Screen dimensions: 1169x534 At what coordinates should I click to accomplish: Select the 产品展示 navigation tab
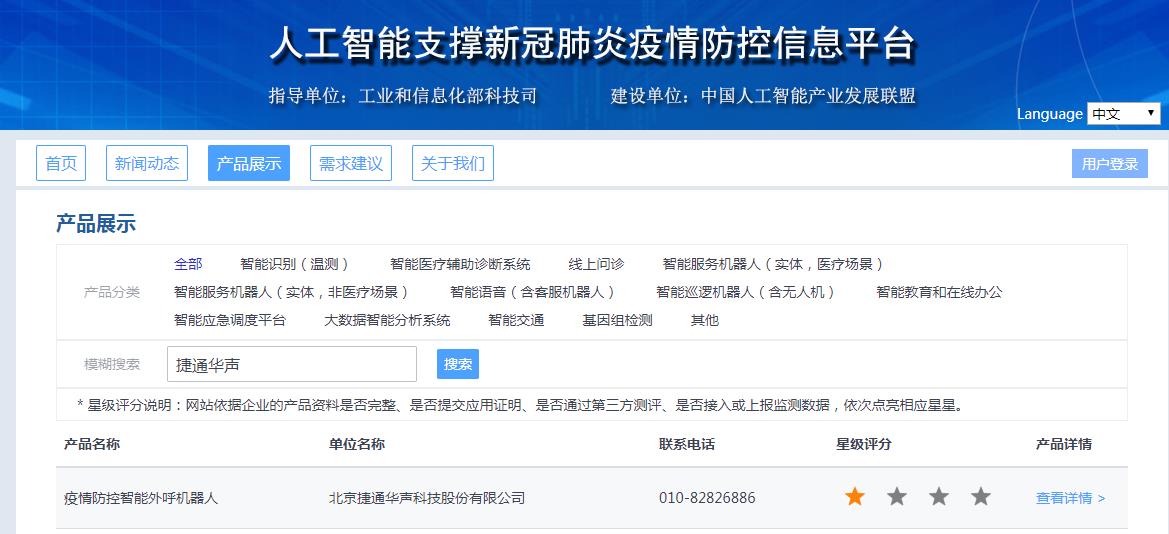249,164
